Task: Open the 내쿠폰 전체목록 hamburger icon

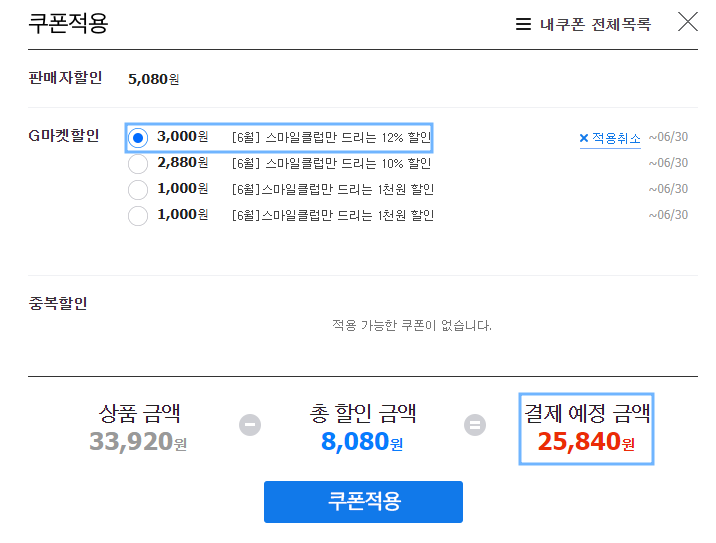Action: tap(523, 24)
